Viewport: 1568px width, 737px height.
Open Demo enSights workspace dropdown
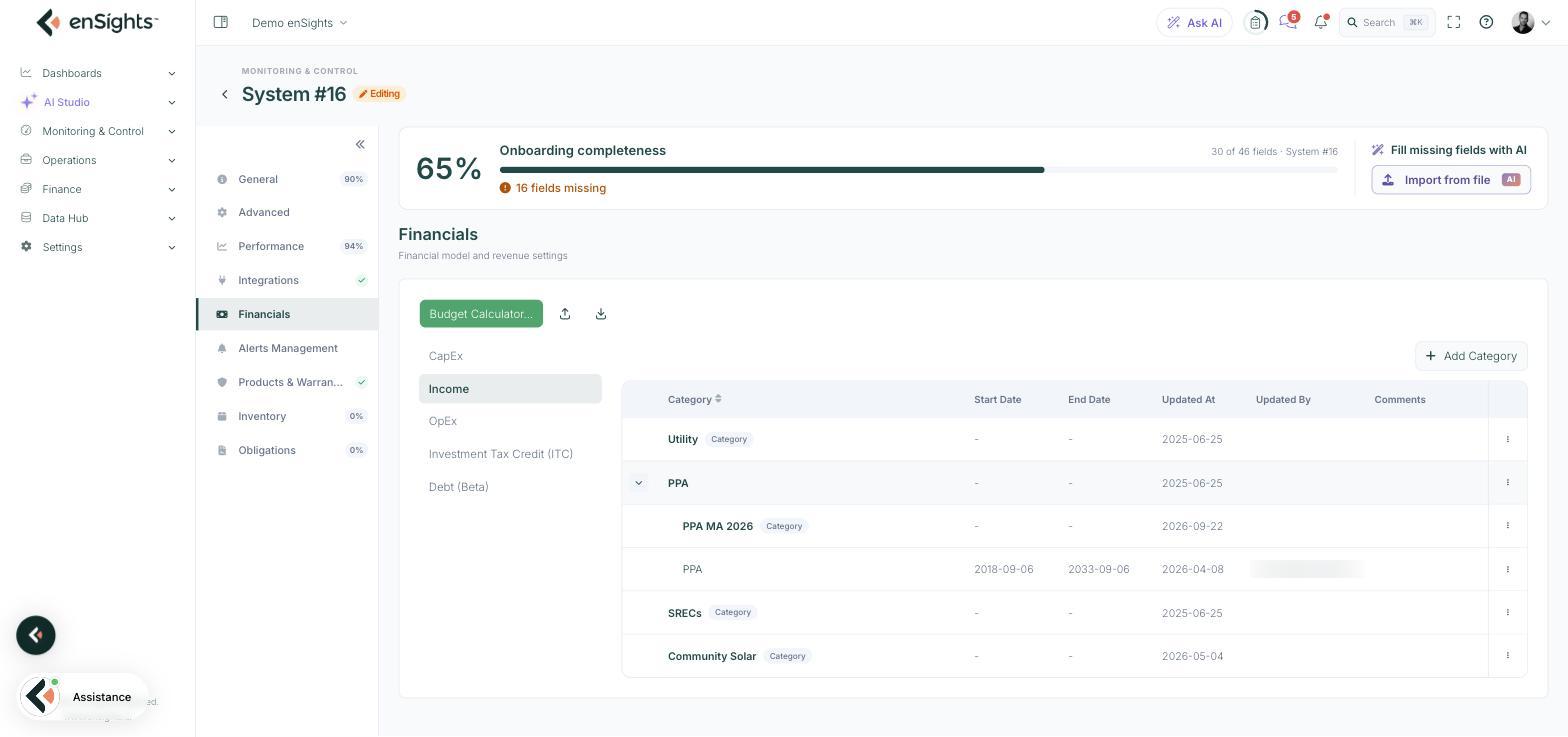[299, 22]
